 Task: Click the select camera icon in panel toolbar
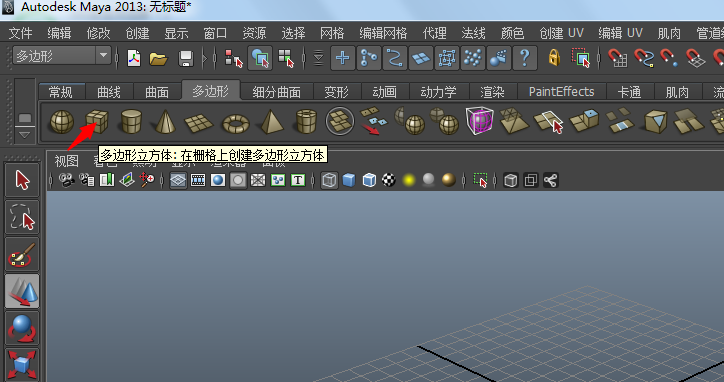pos(66,180)
